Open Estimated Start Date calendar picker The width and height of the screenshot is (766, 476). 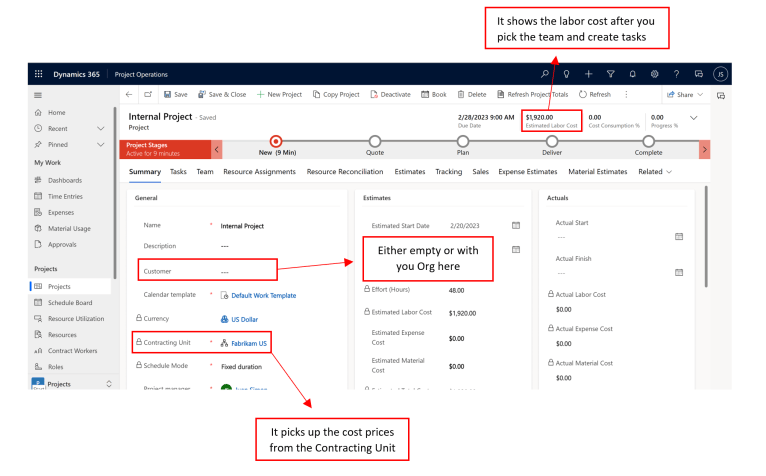coord(516,226)
